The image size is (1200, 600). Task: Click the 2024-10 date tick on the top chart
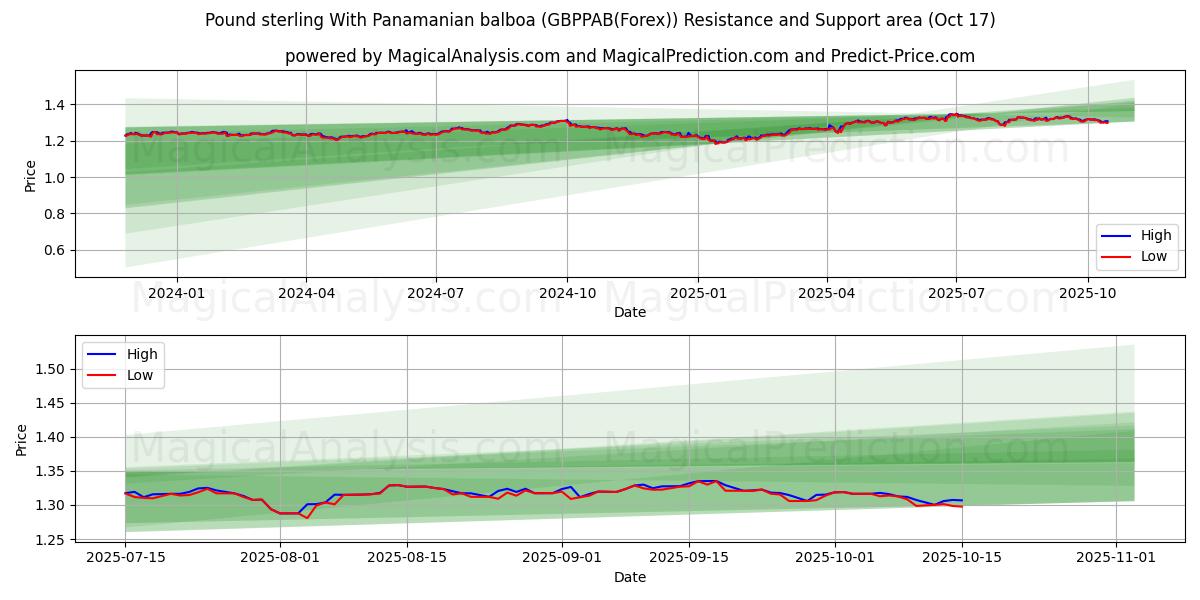coord(567,293)
